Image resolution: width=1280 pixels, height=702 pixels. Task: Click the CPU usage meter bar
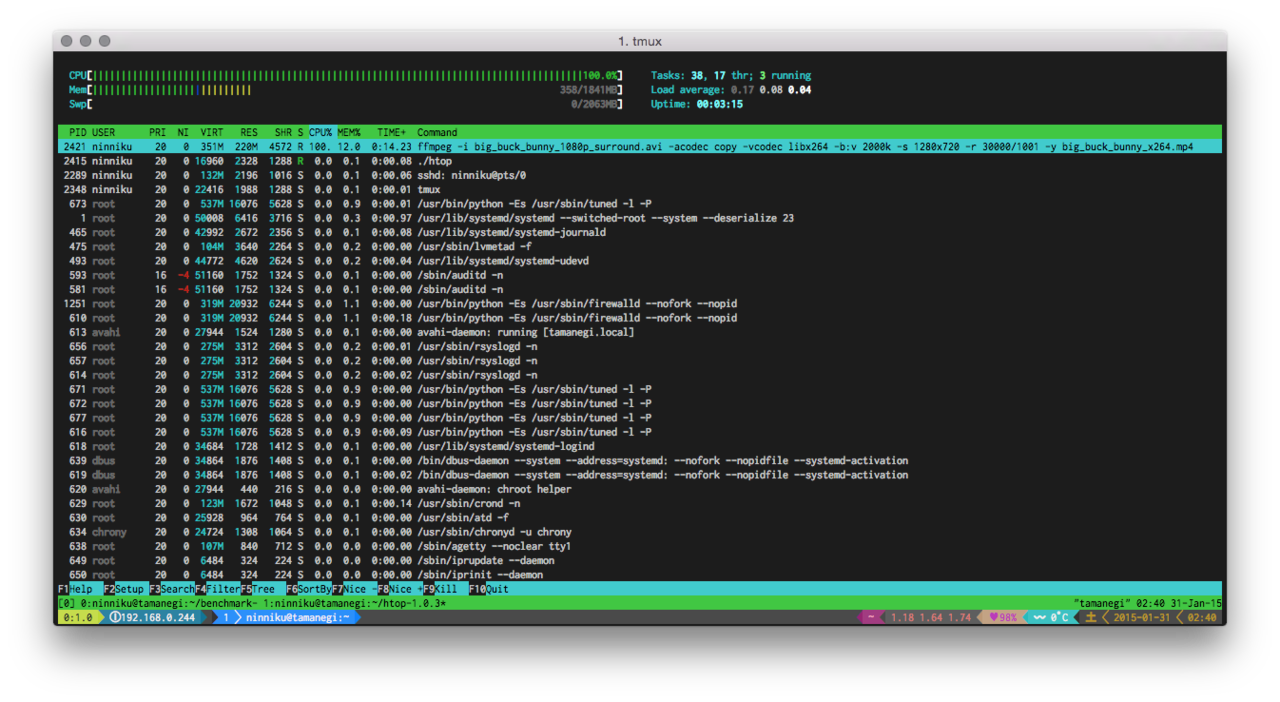click(x=345, y=75)
